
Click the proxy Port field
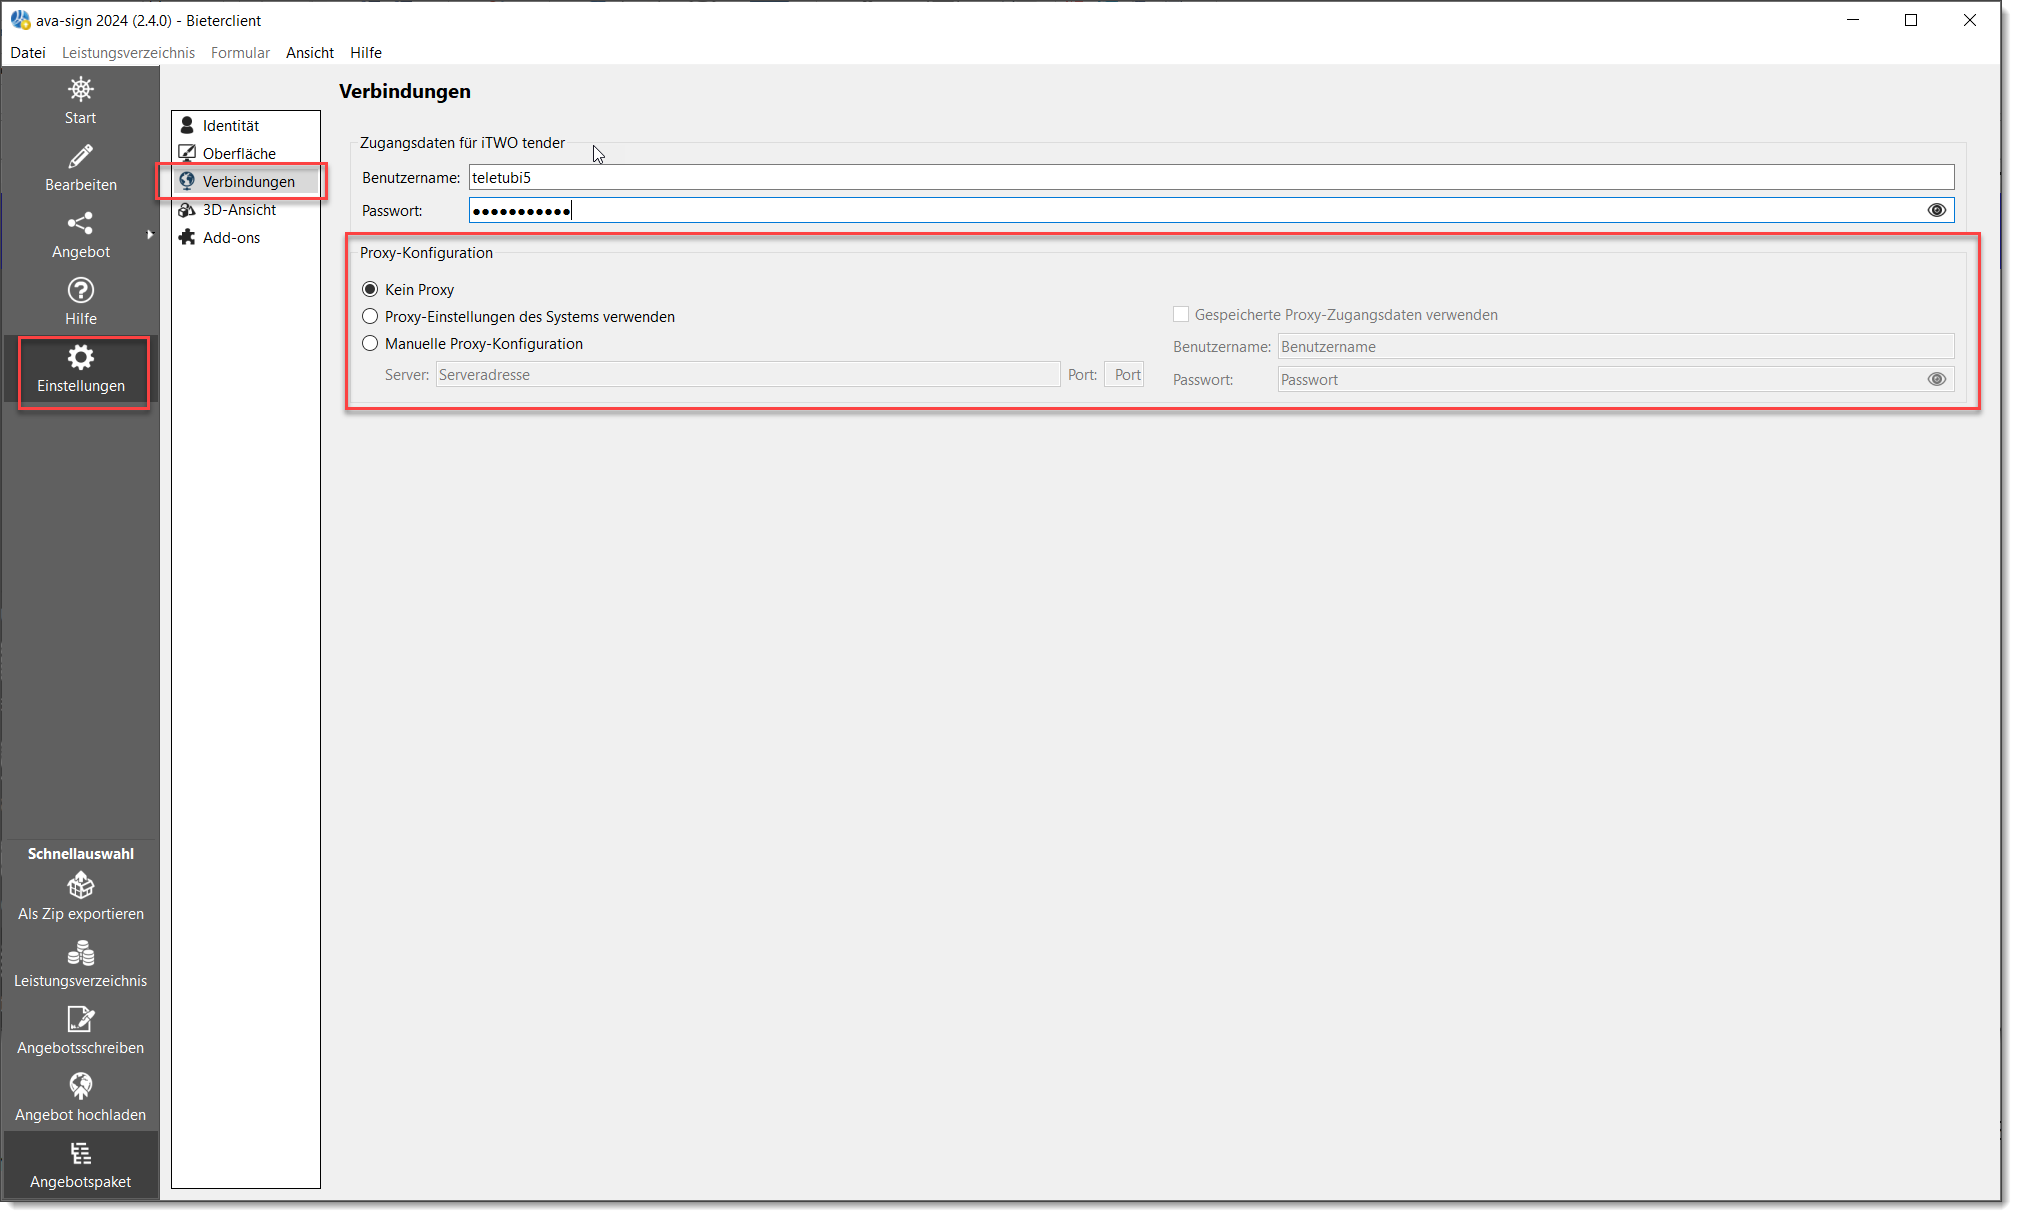1124,374
